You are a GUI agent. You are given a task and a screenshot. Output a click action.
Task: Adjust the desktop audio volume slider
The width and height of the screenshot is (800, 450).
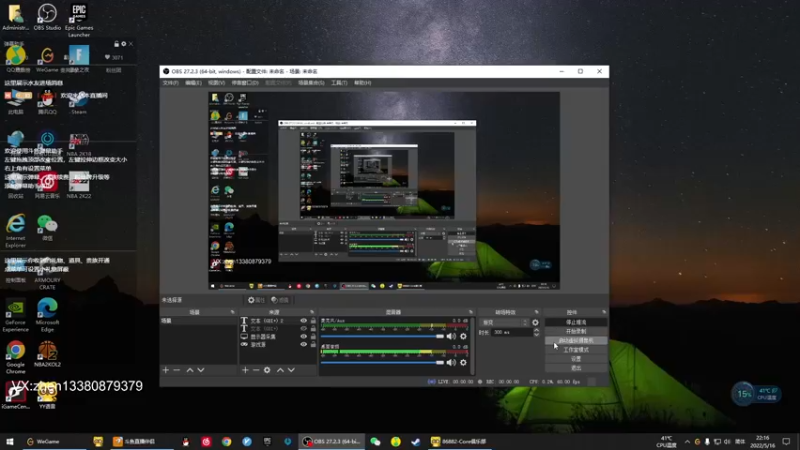pyautogui.click(x=382, y=362)
